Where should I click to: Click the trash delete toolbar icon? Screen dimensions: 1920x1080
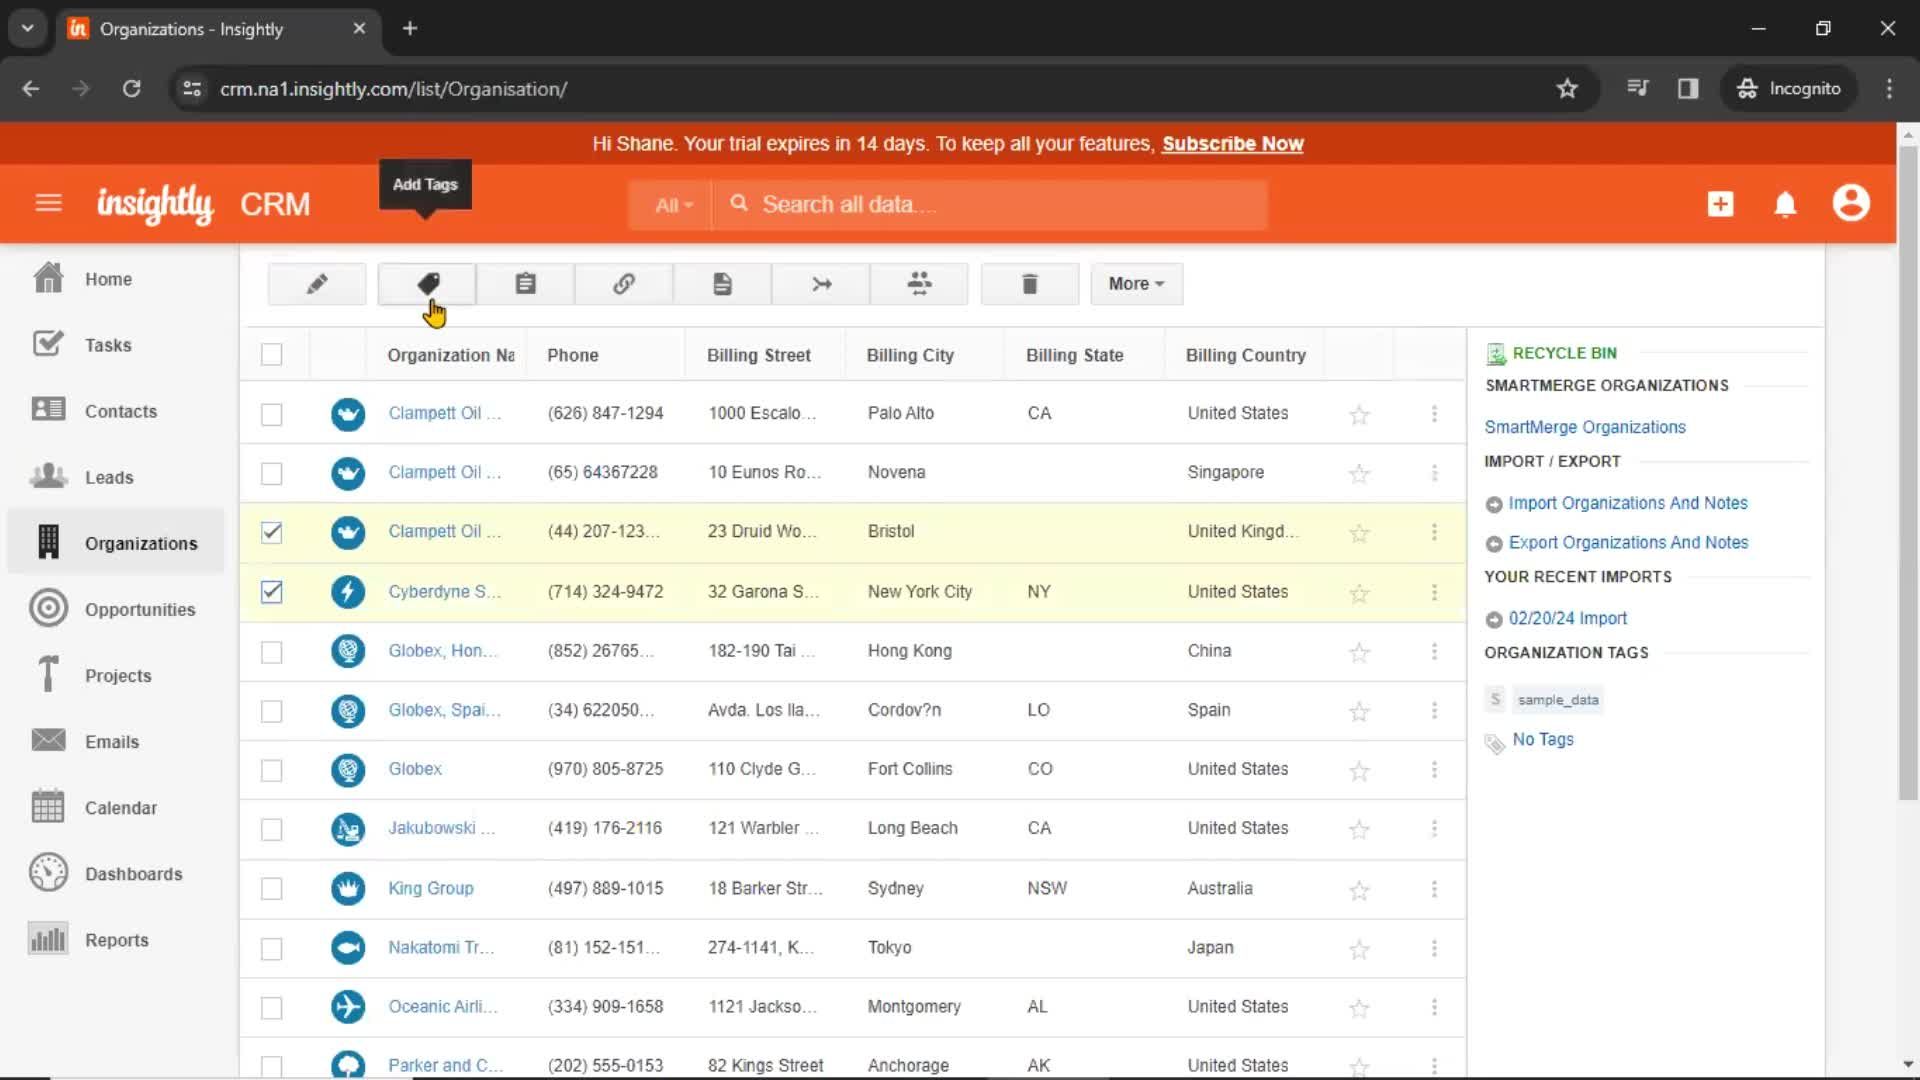[1030, 284]
